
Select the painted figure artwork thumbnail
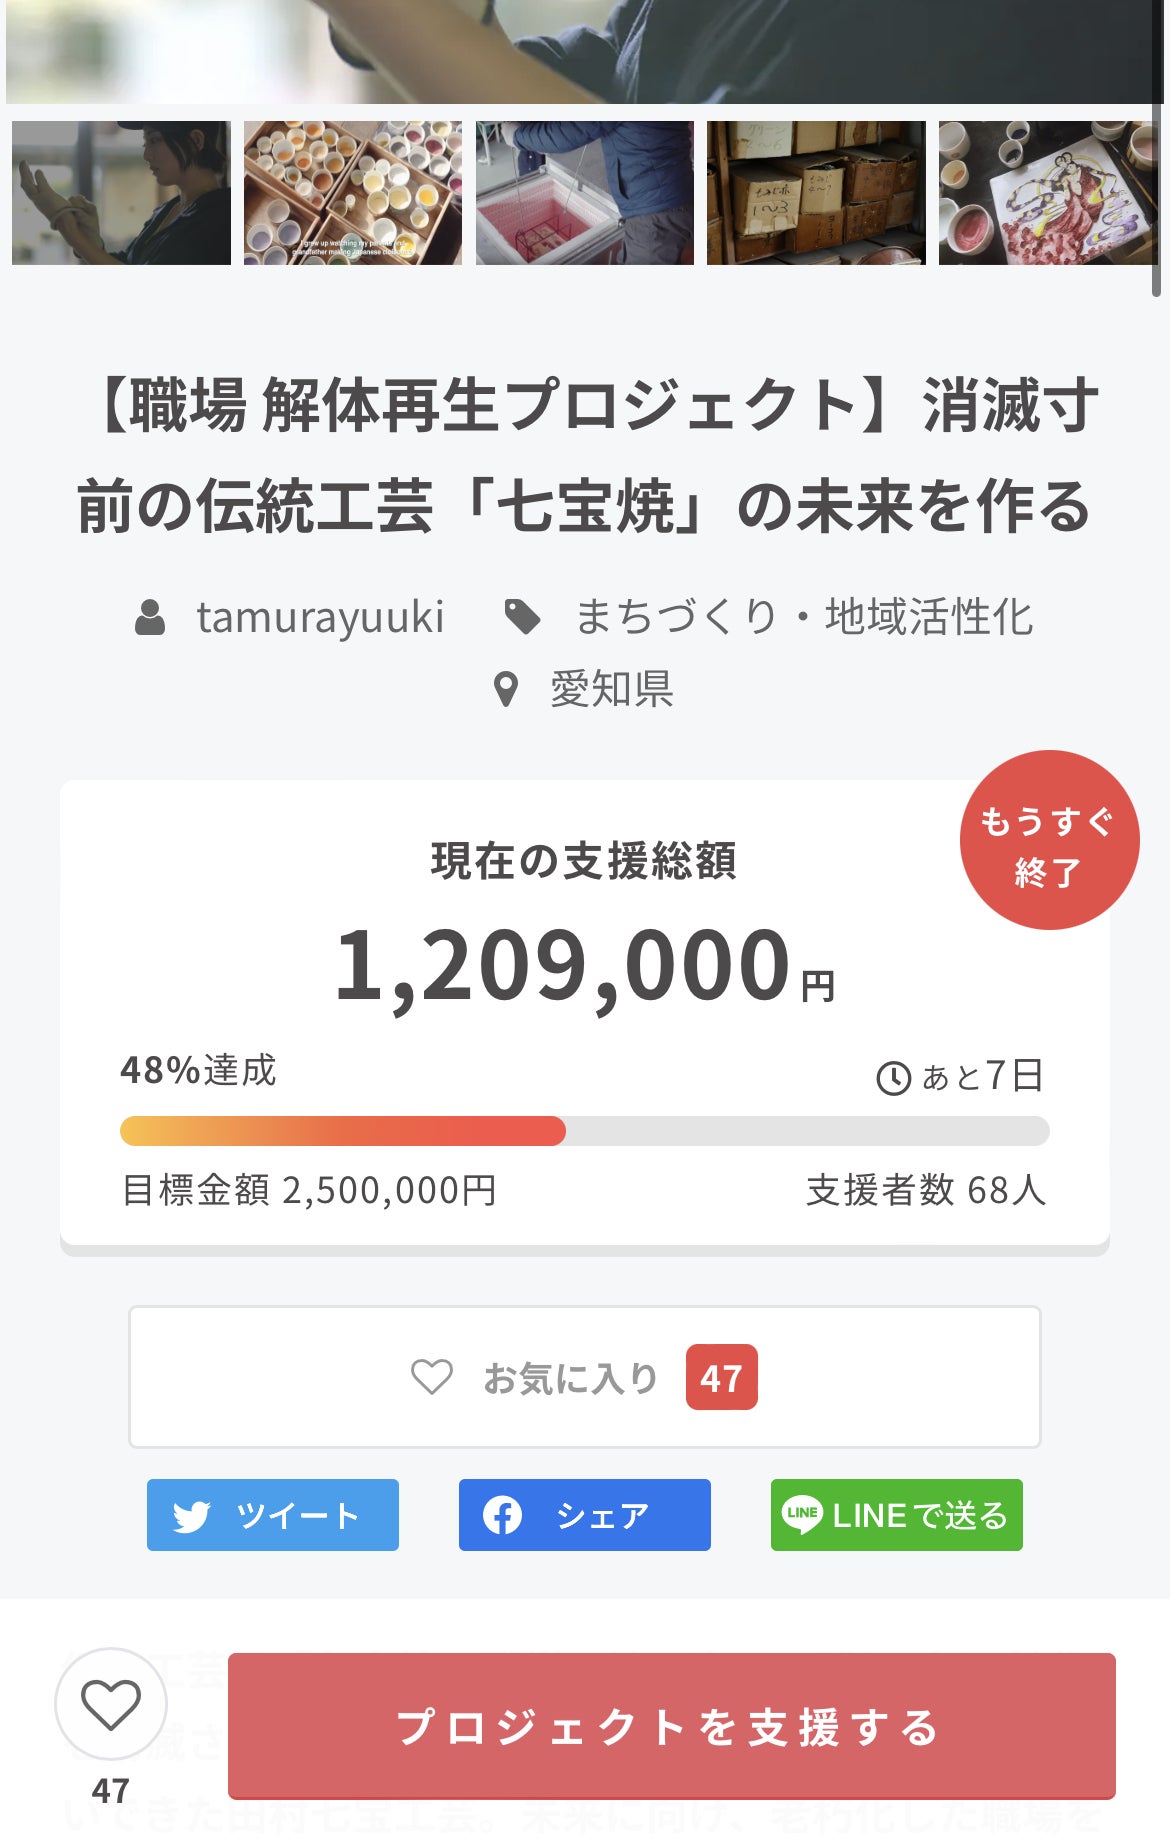[1046, 193]
